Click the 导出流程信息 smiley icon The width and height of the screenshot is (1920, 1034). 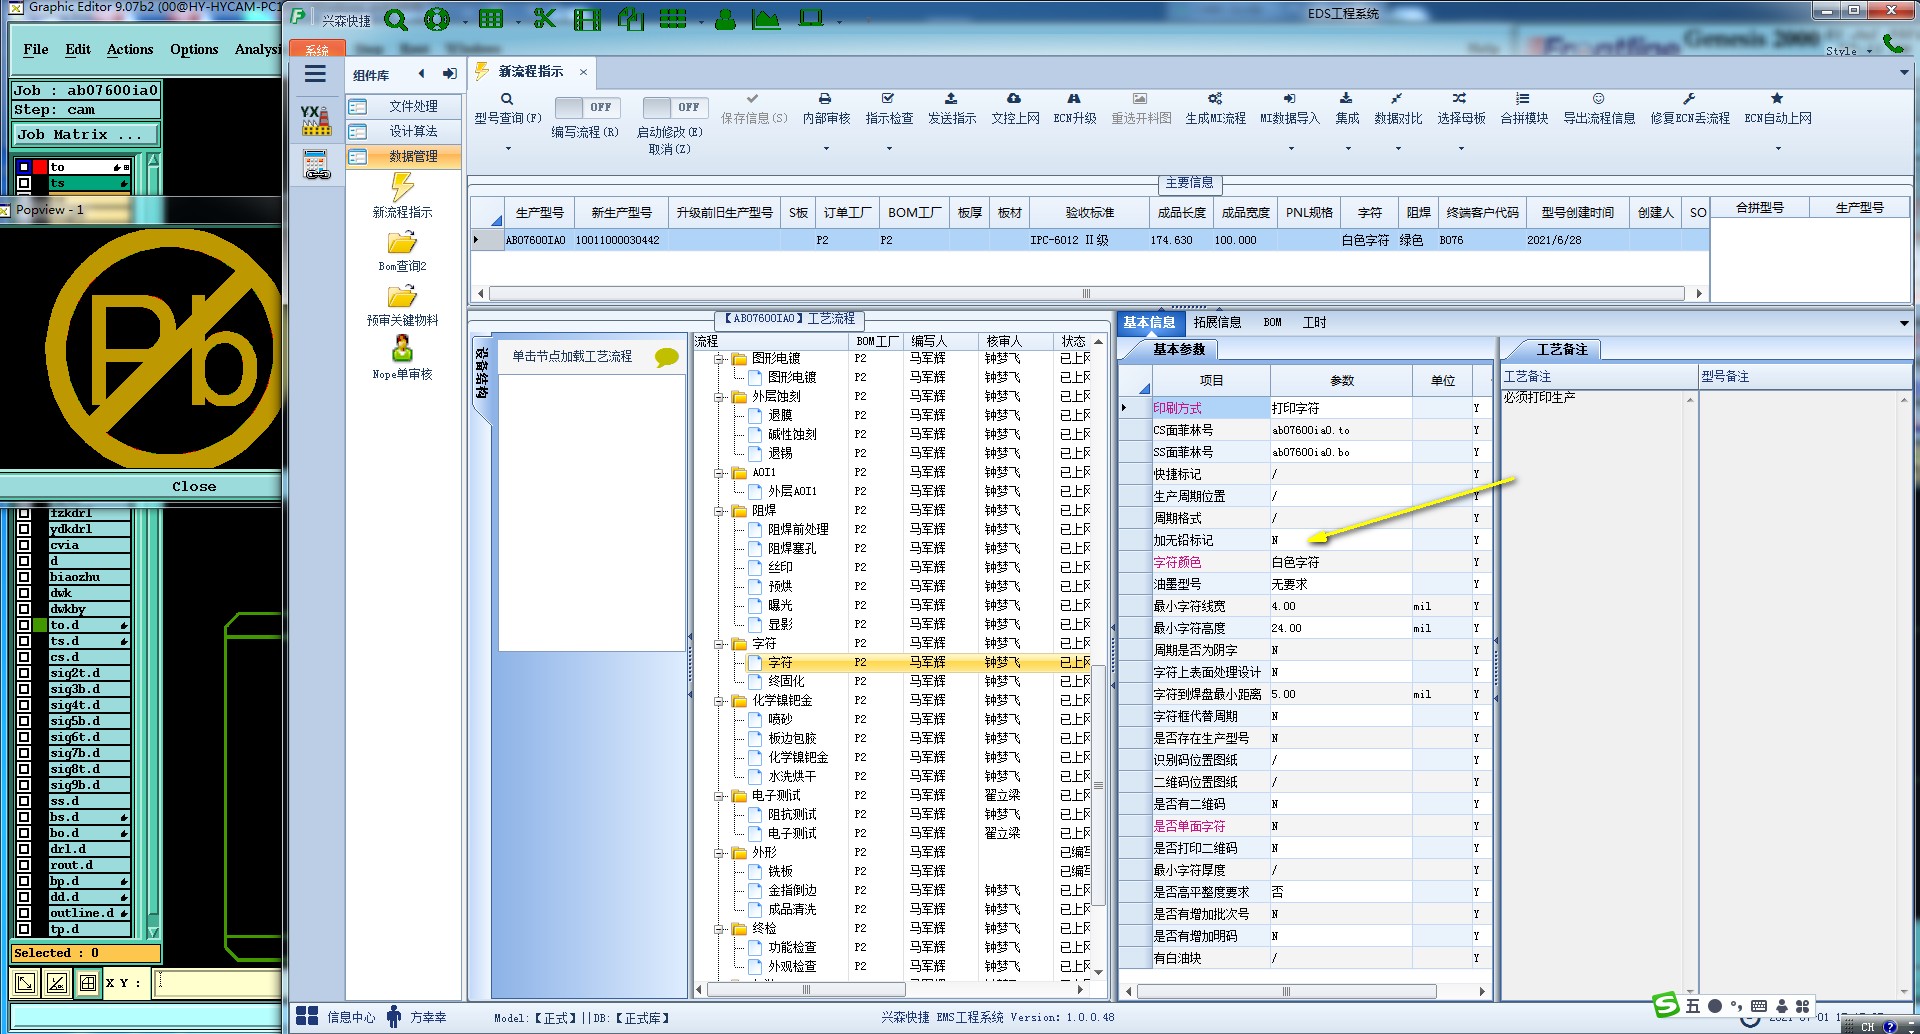[x=1598, y=99]
